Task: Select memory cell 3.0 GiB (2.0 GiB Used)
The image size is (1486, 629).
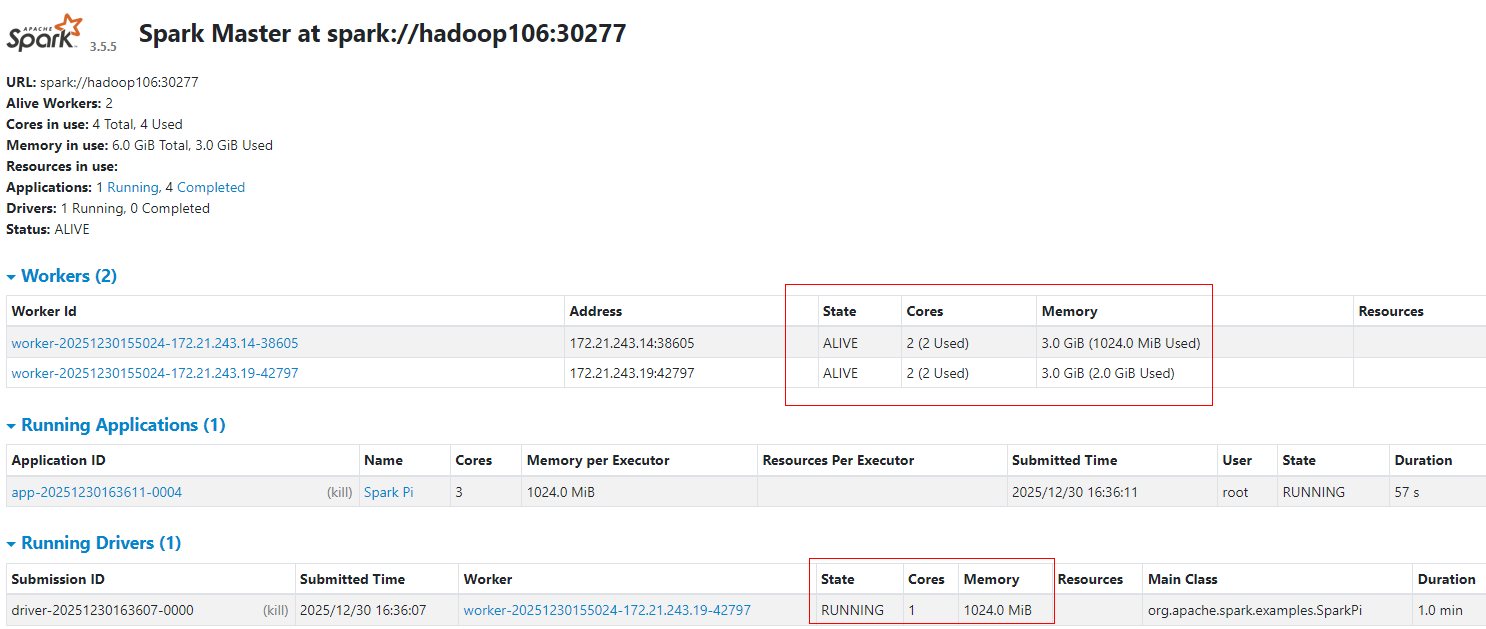Action: click(x=1108, y=373)
